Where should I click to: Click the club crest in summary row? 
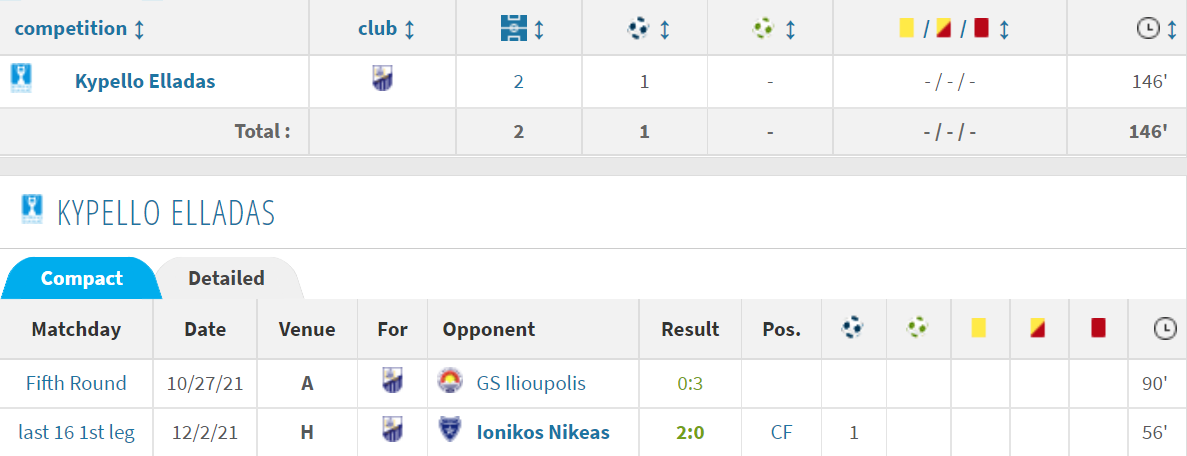point(382,79)
